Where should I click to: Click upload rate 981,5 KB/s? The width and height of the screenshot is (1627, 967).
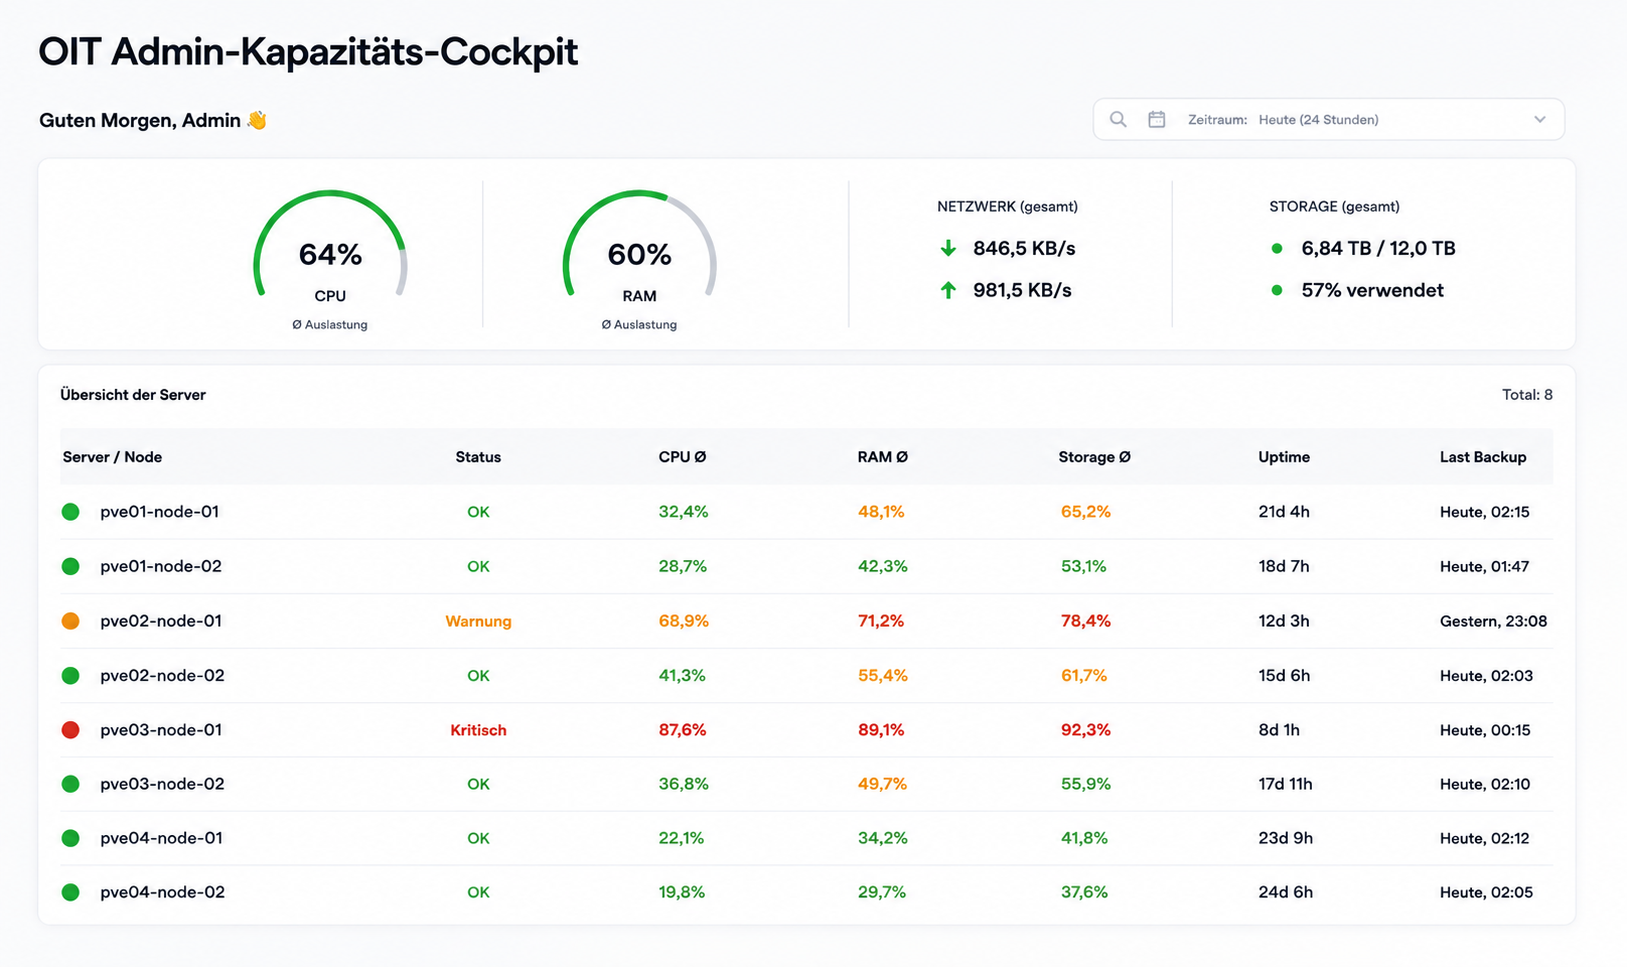pyautogui.click(x=1022, y=290)
